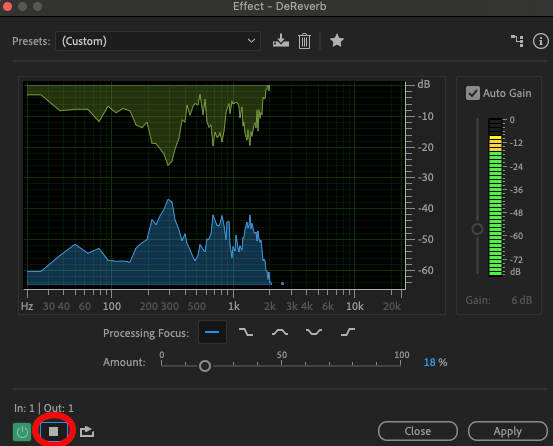Image resolution: width=553 pixels, height=446 pixels.
Task: Select high shelf processing focus icon
Action: pyautogui.click(x=348, y=332)
